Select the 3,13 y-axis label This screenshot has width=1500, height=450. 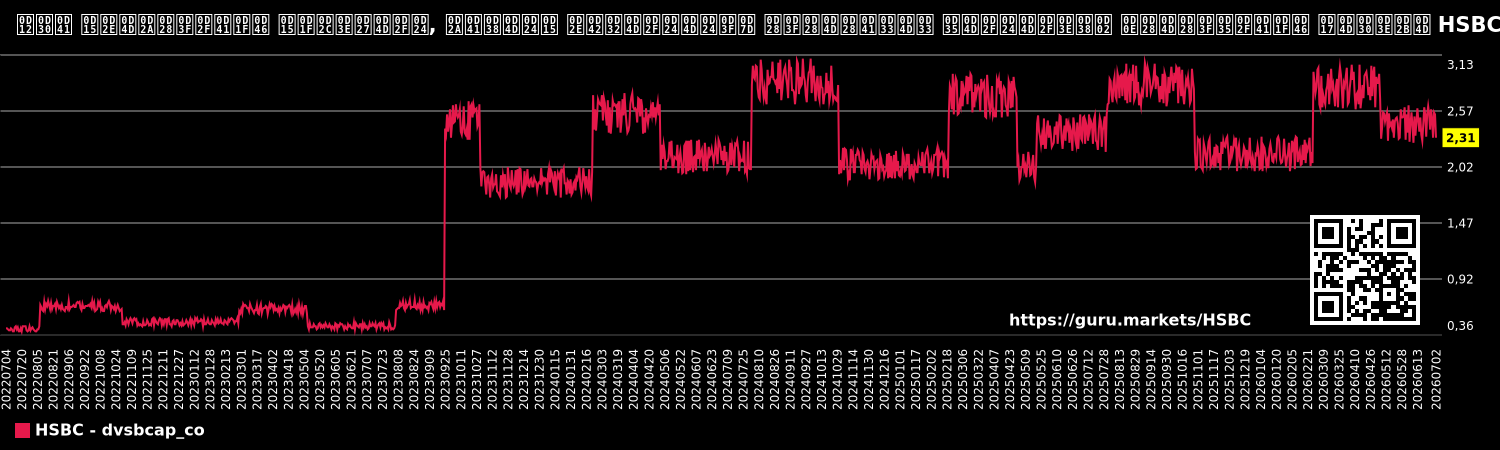tap(1460, 65)
